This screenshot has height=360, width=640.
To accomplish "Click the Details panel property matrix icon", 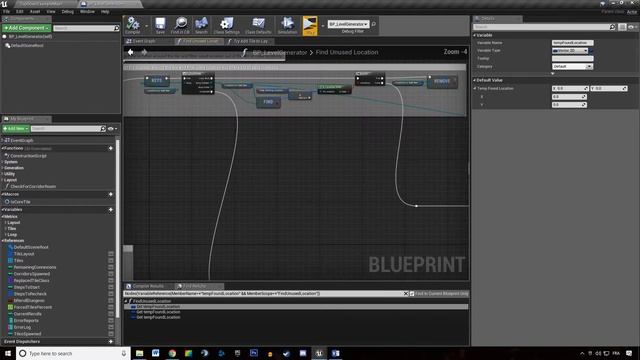I will [622, 27].
